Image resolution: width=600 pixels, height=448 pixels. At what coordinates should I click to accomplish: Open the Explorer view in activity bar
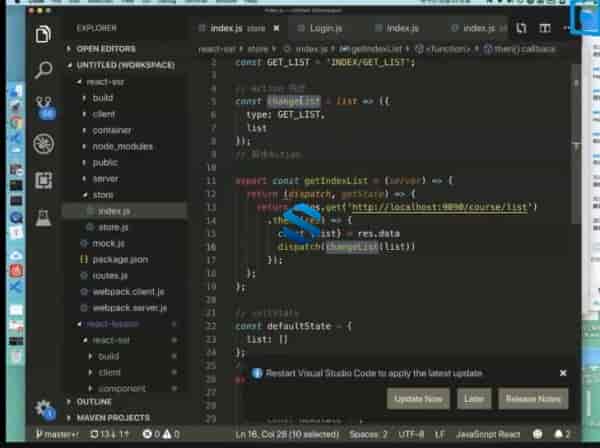pyautogui.click(x=43, y=35)
